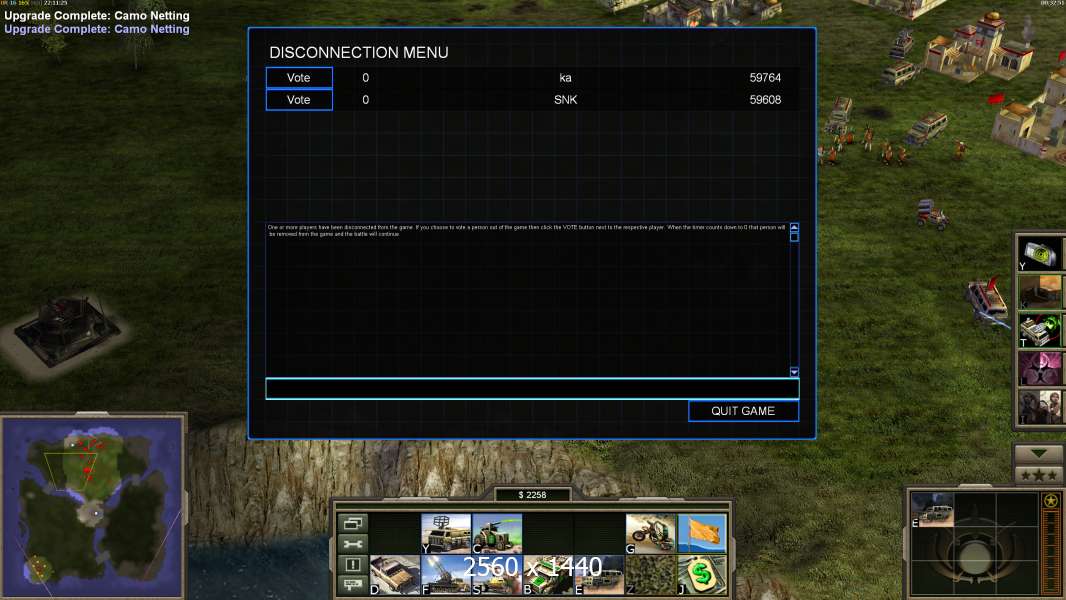Select player name ka

[565, 77]
